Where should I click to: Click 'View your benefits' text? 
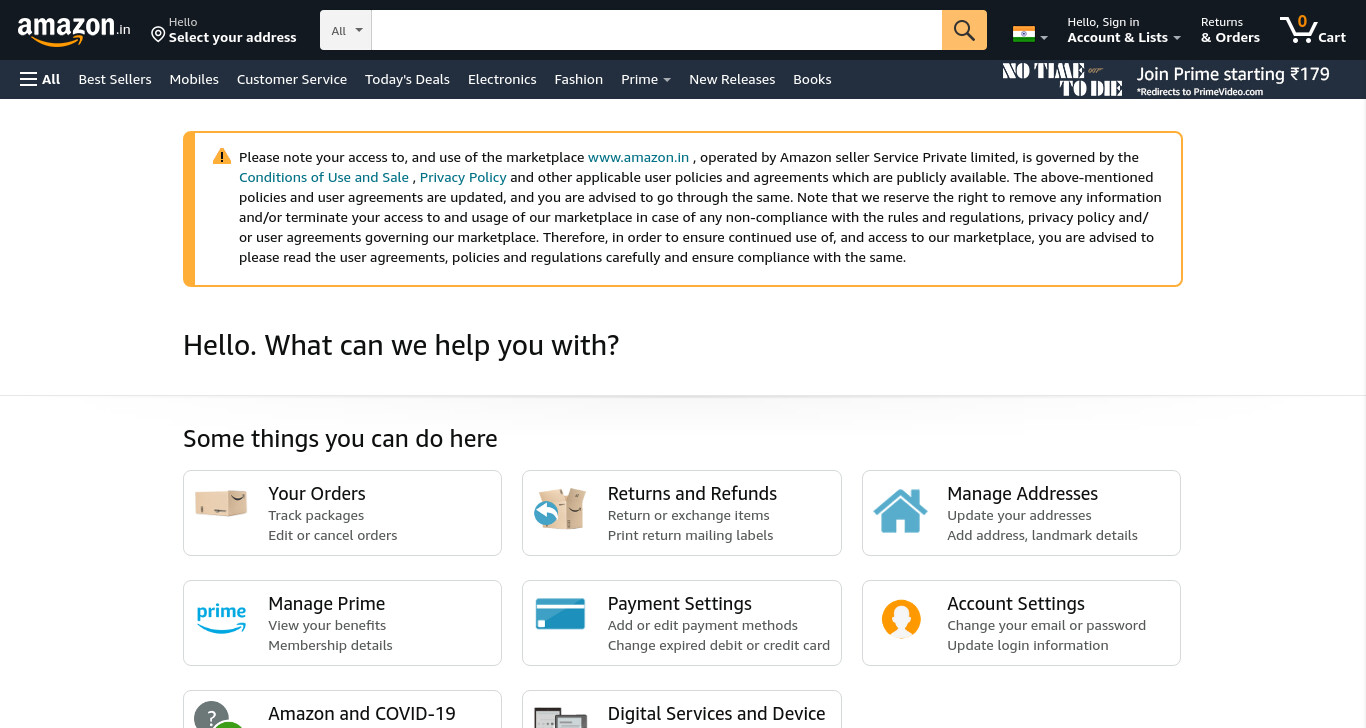point(327,625)
